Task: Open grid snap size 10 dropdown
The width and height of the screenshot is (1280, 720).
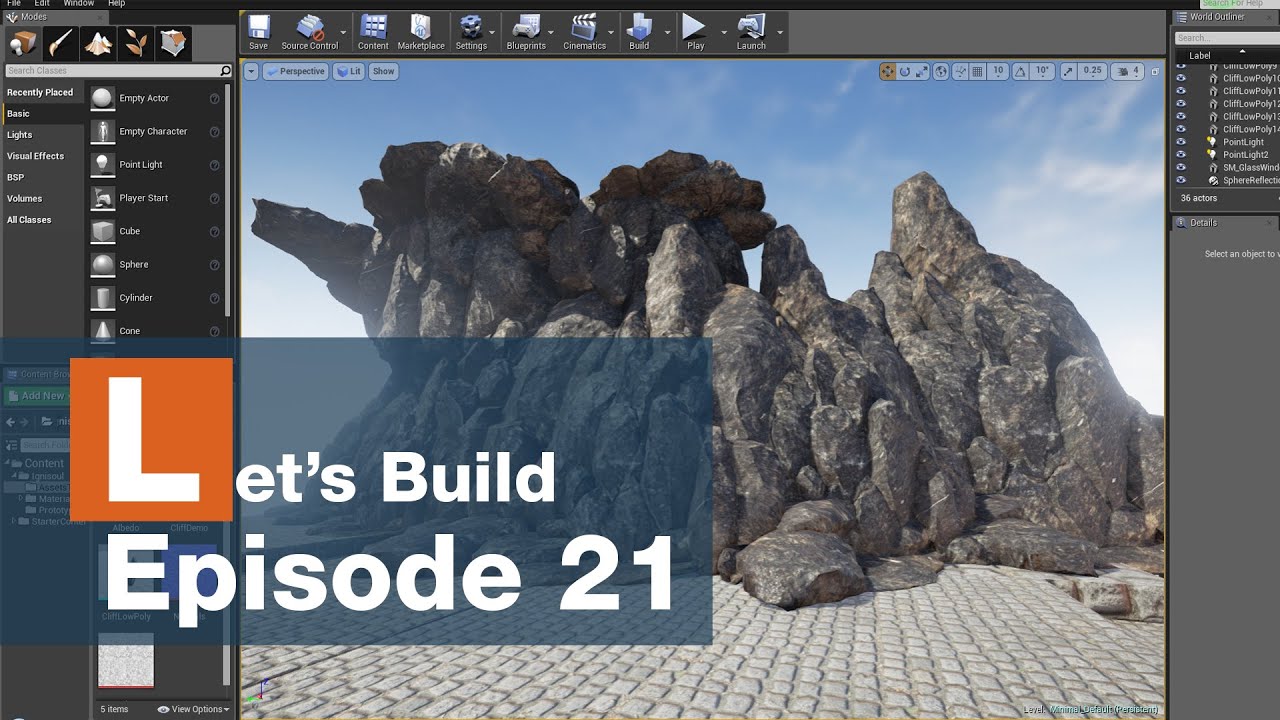Action: pos(998,71)
